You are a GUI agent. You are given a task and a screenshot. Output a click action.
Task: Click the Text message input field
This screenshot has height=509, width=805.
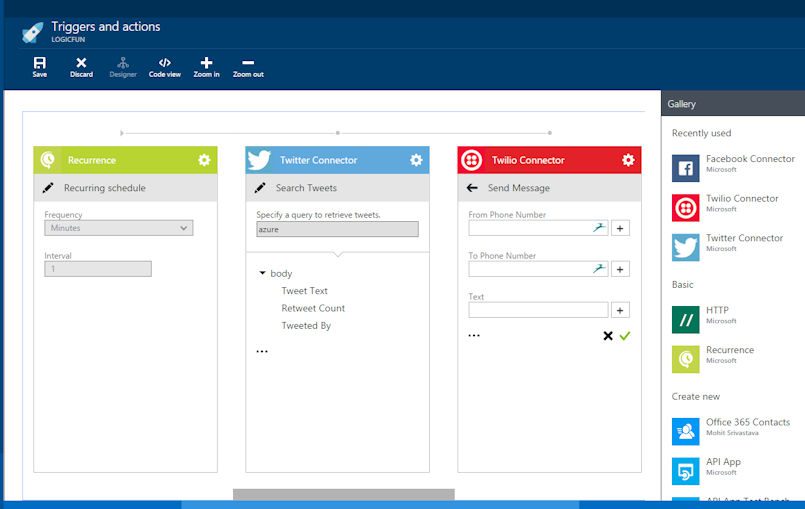tap(538, 310)
